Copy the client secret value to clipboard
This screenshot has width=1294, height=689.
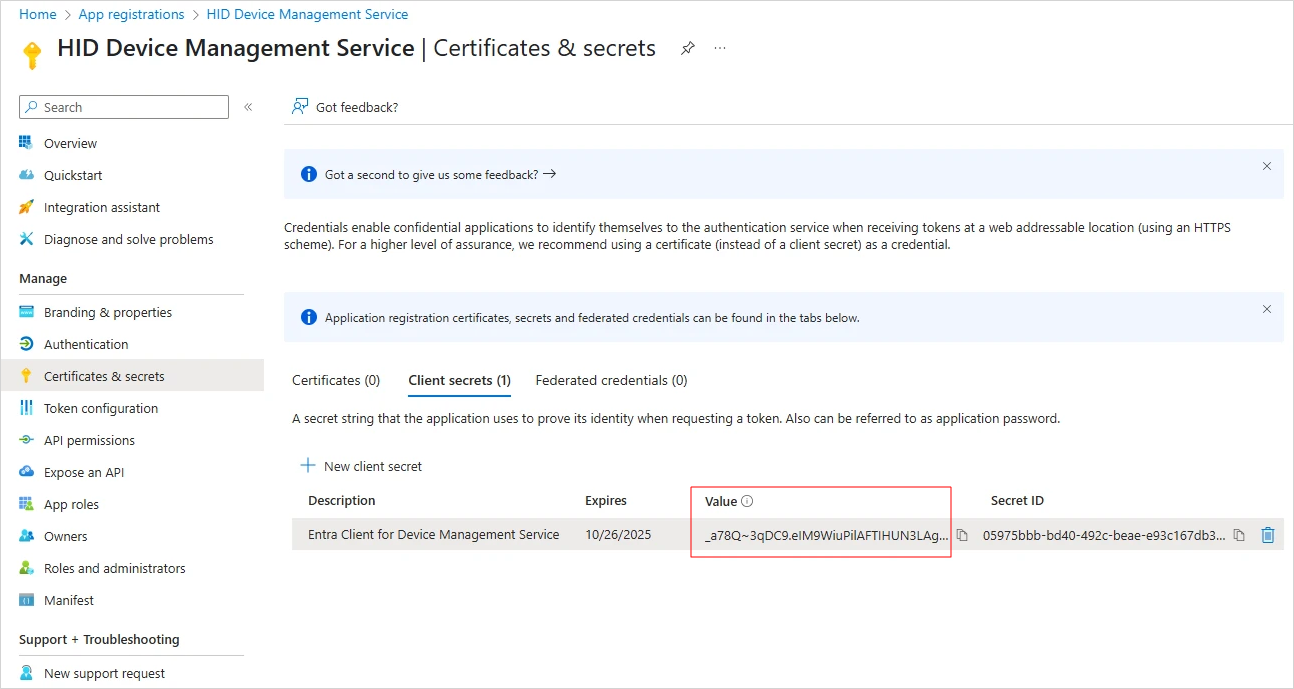(962, 535)
